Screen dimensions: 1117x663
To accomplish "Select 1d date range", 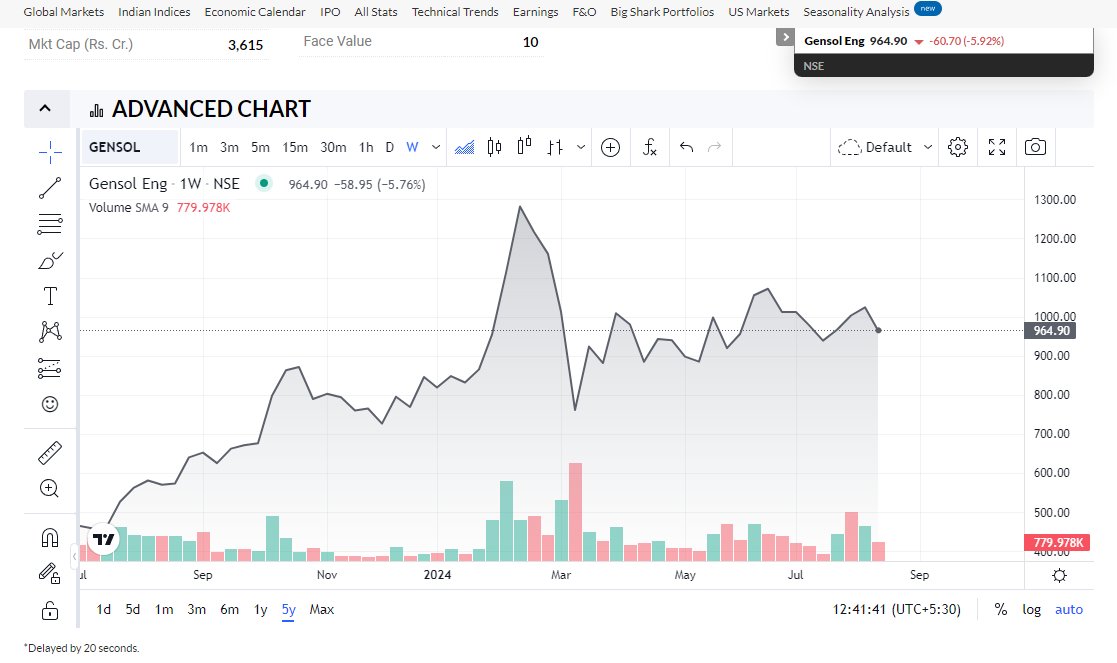I will pyautogui.click(x=104, y=610).
